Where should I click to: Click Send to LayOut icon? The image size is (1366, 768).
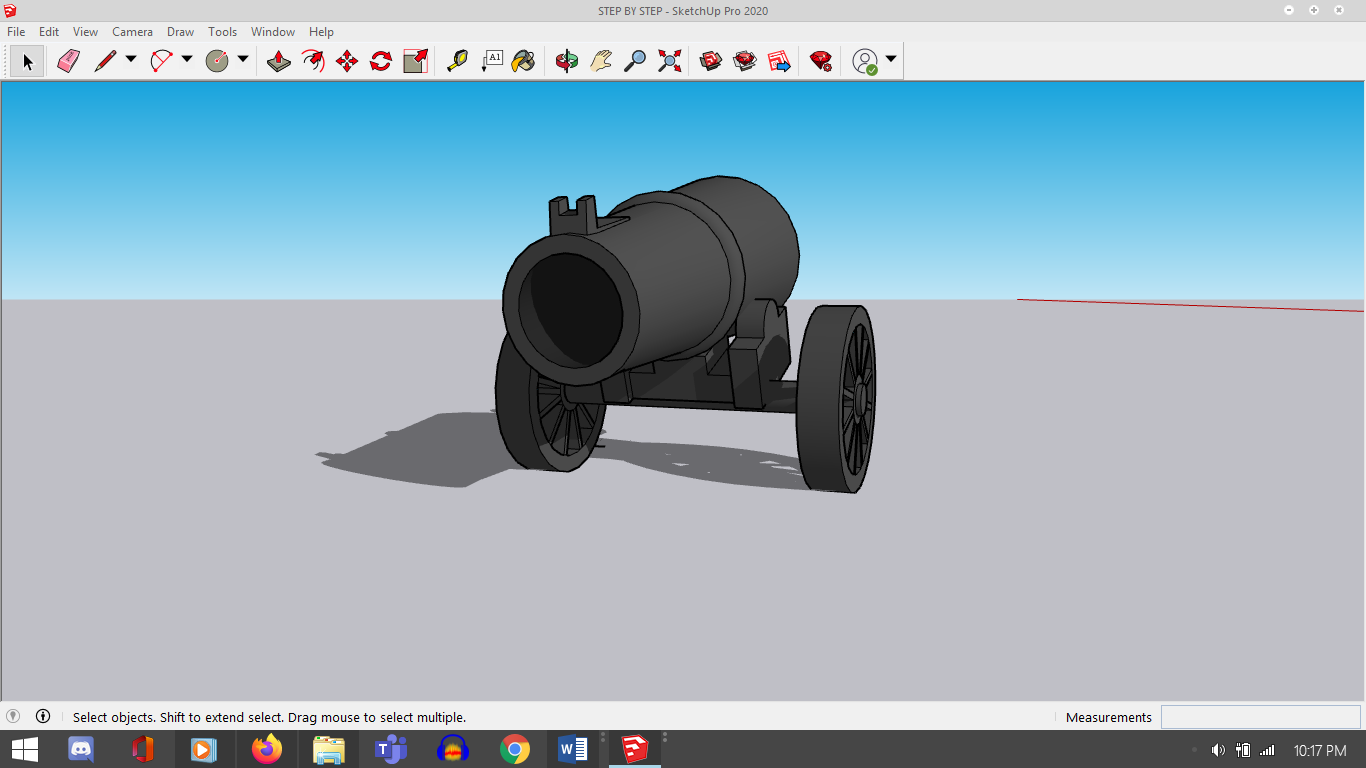(779, 61)
